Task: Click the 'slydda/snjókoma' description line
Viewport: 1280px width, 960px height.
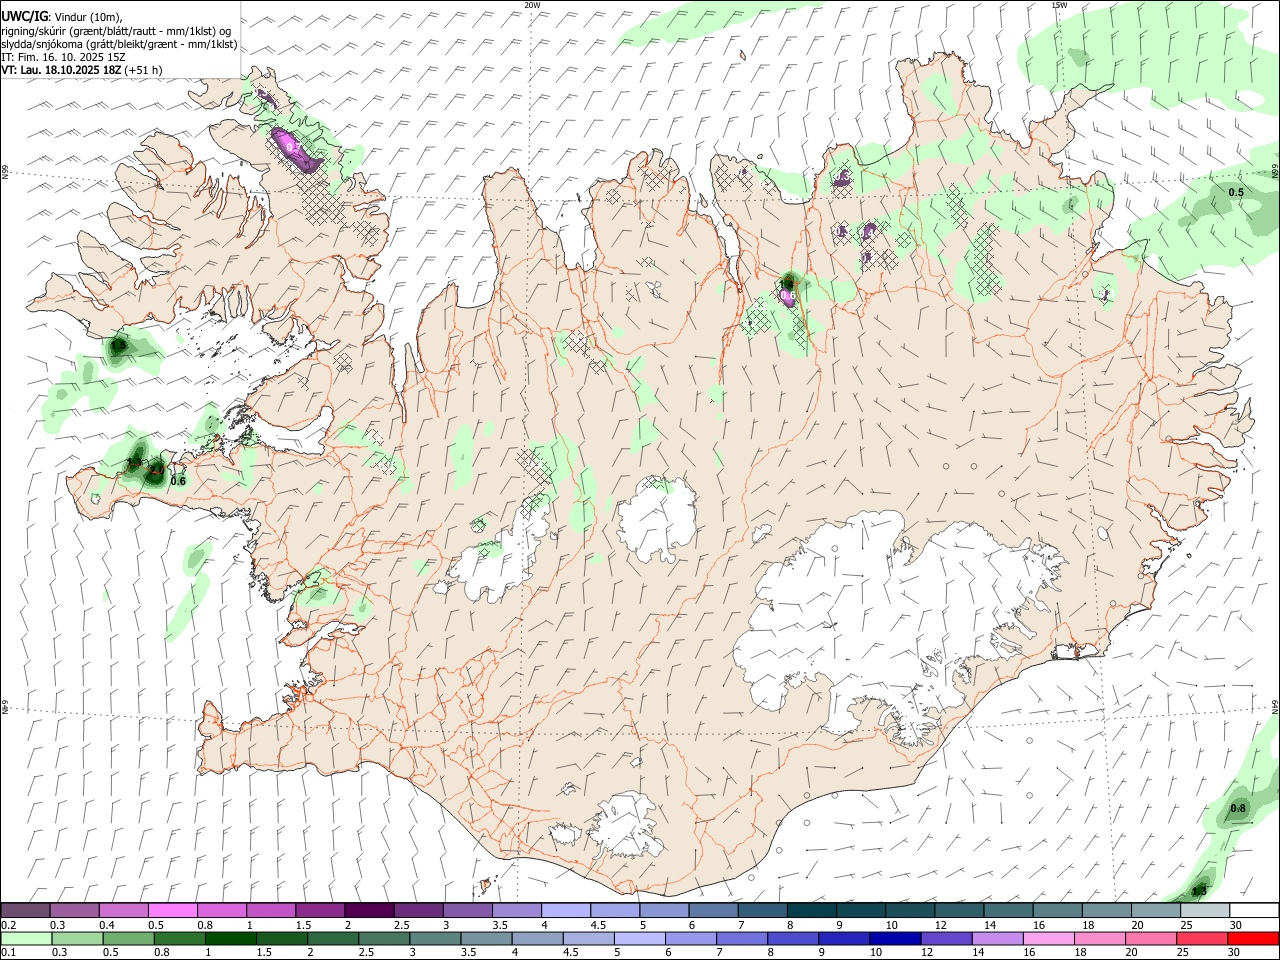Action: click(119, 44)
